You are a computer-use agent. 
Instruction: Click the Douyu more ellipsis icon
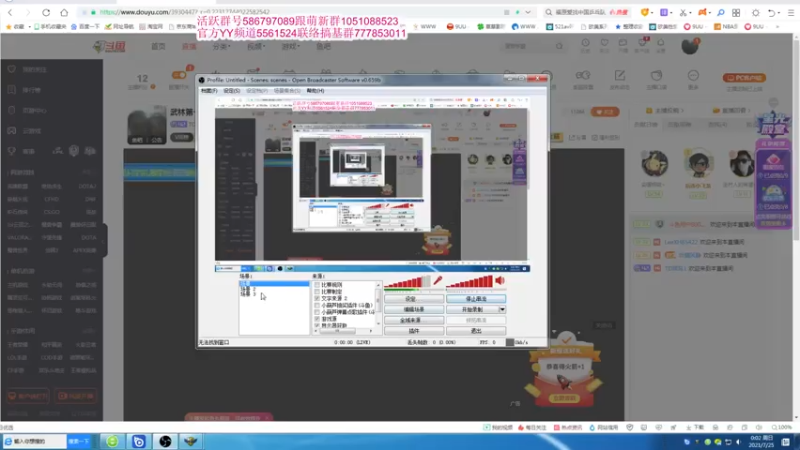click(693, 76)
